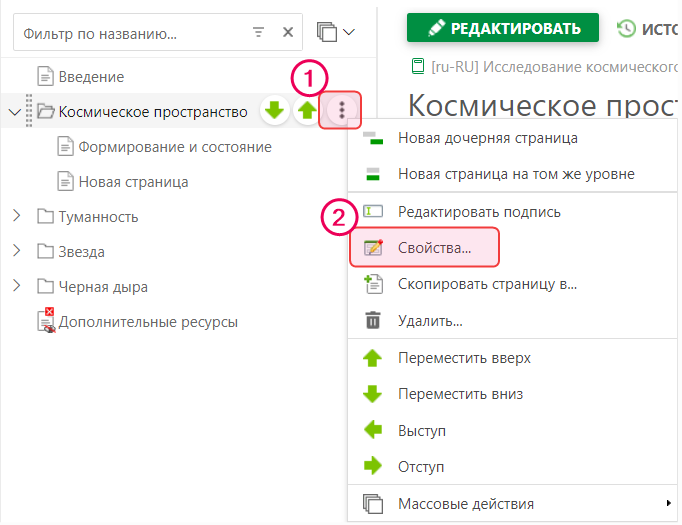This screenshot has height=525, width=682.
Task: Click the folder icon of Черная дыра
Action: [46, 286]
